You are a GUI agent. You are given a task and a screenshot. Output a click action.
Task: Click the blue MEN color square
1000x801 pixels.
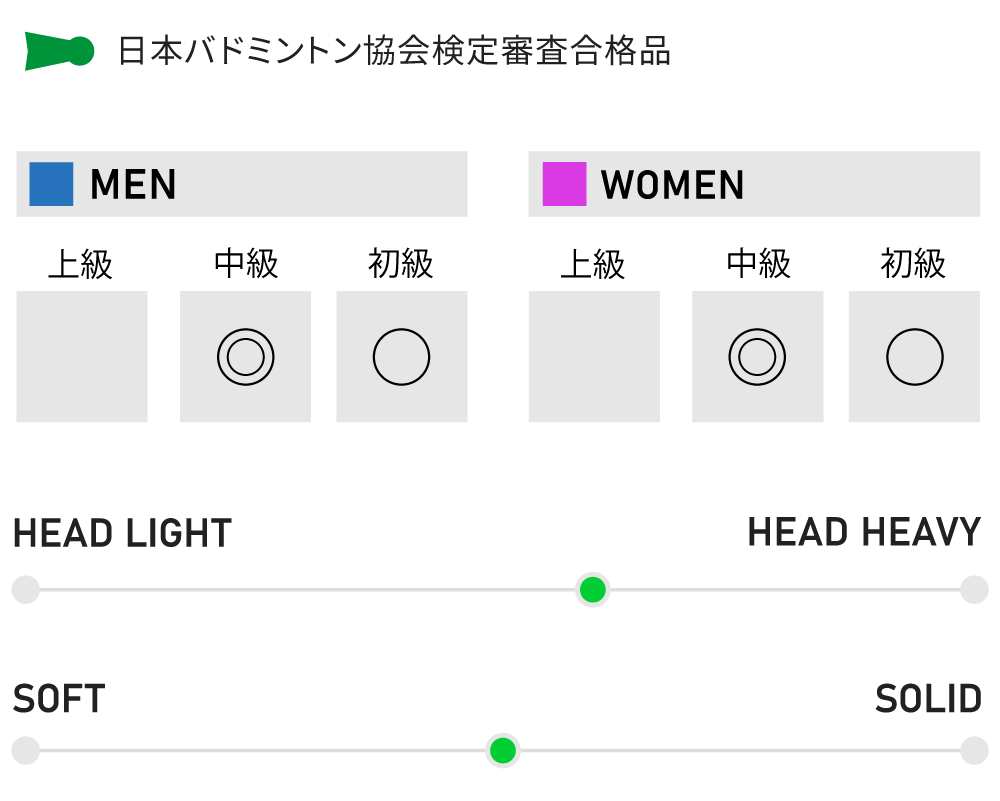coord(51,185)
